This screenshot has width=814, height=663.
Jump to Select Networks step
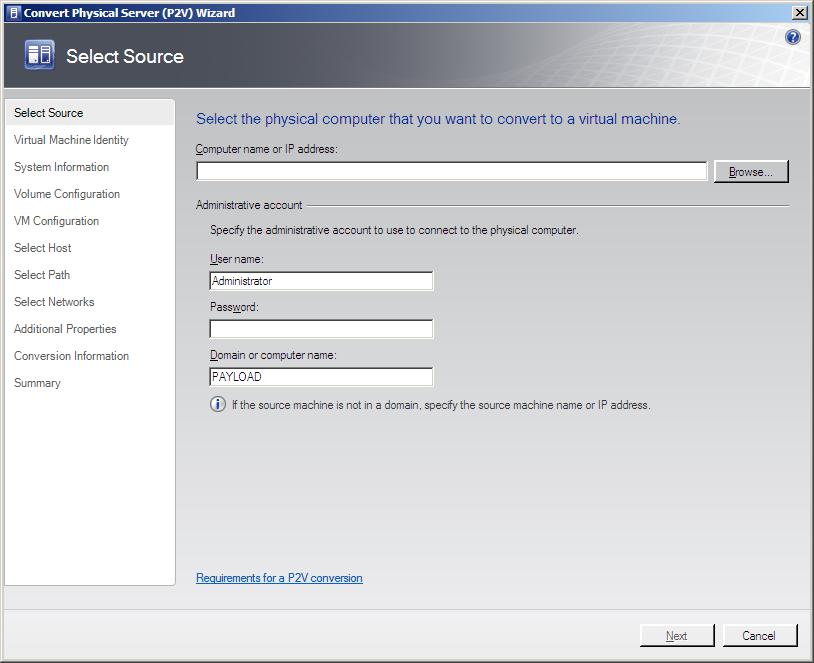(54, 302)
